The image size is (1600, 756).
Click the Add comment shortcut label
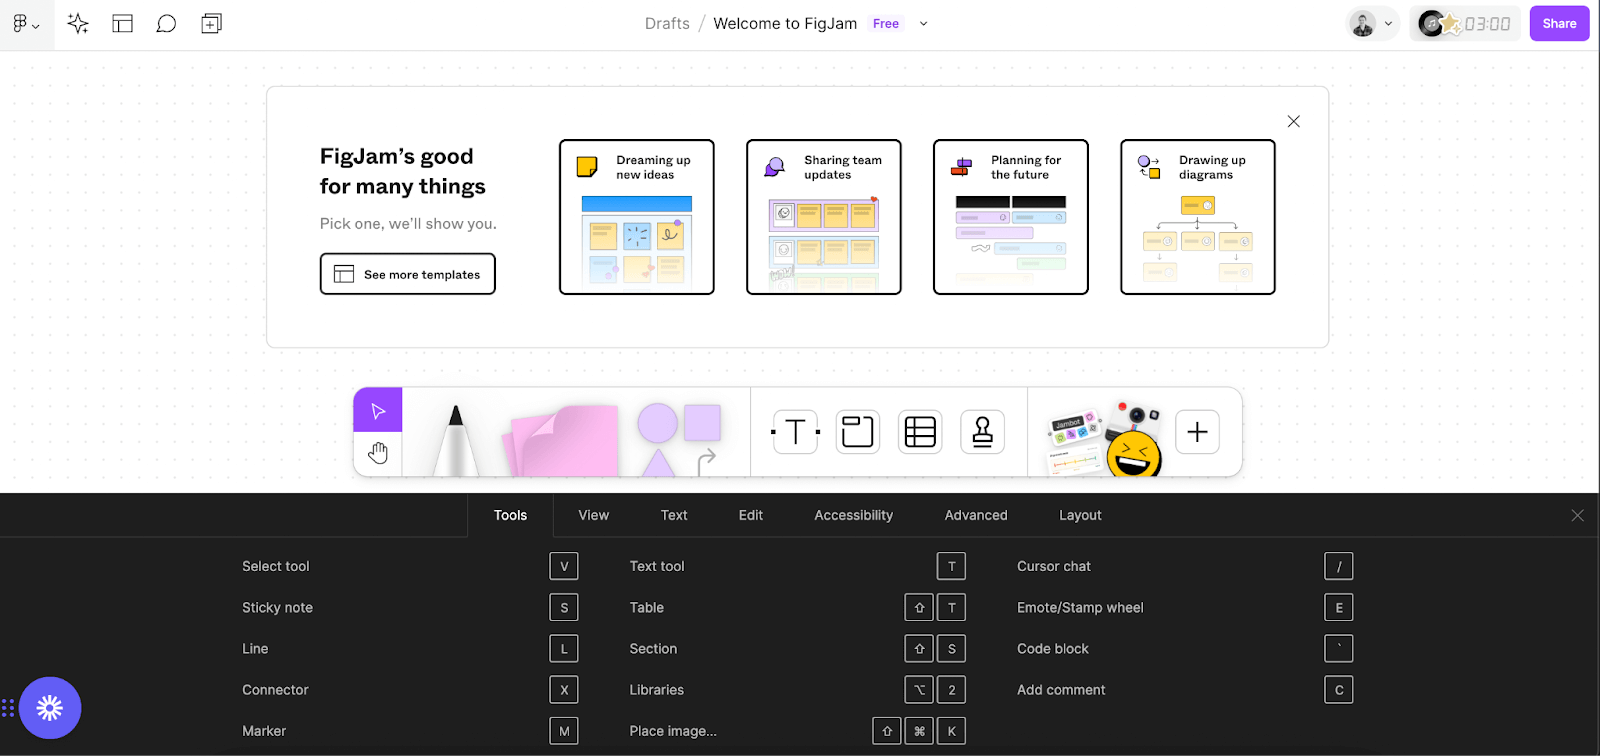coord(1061,690)
